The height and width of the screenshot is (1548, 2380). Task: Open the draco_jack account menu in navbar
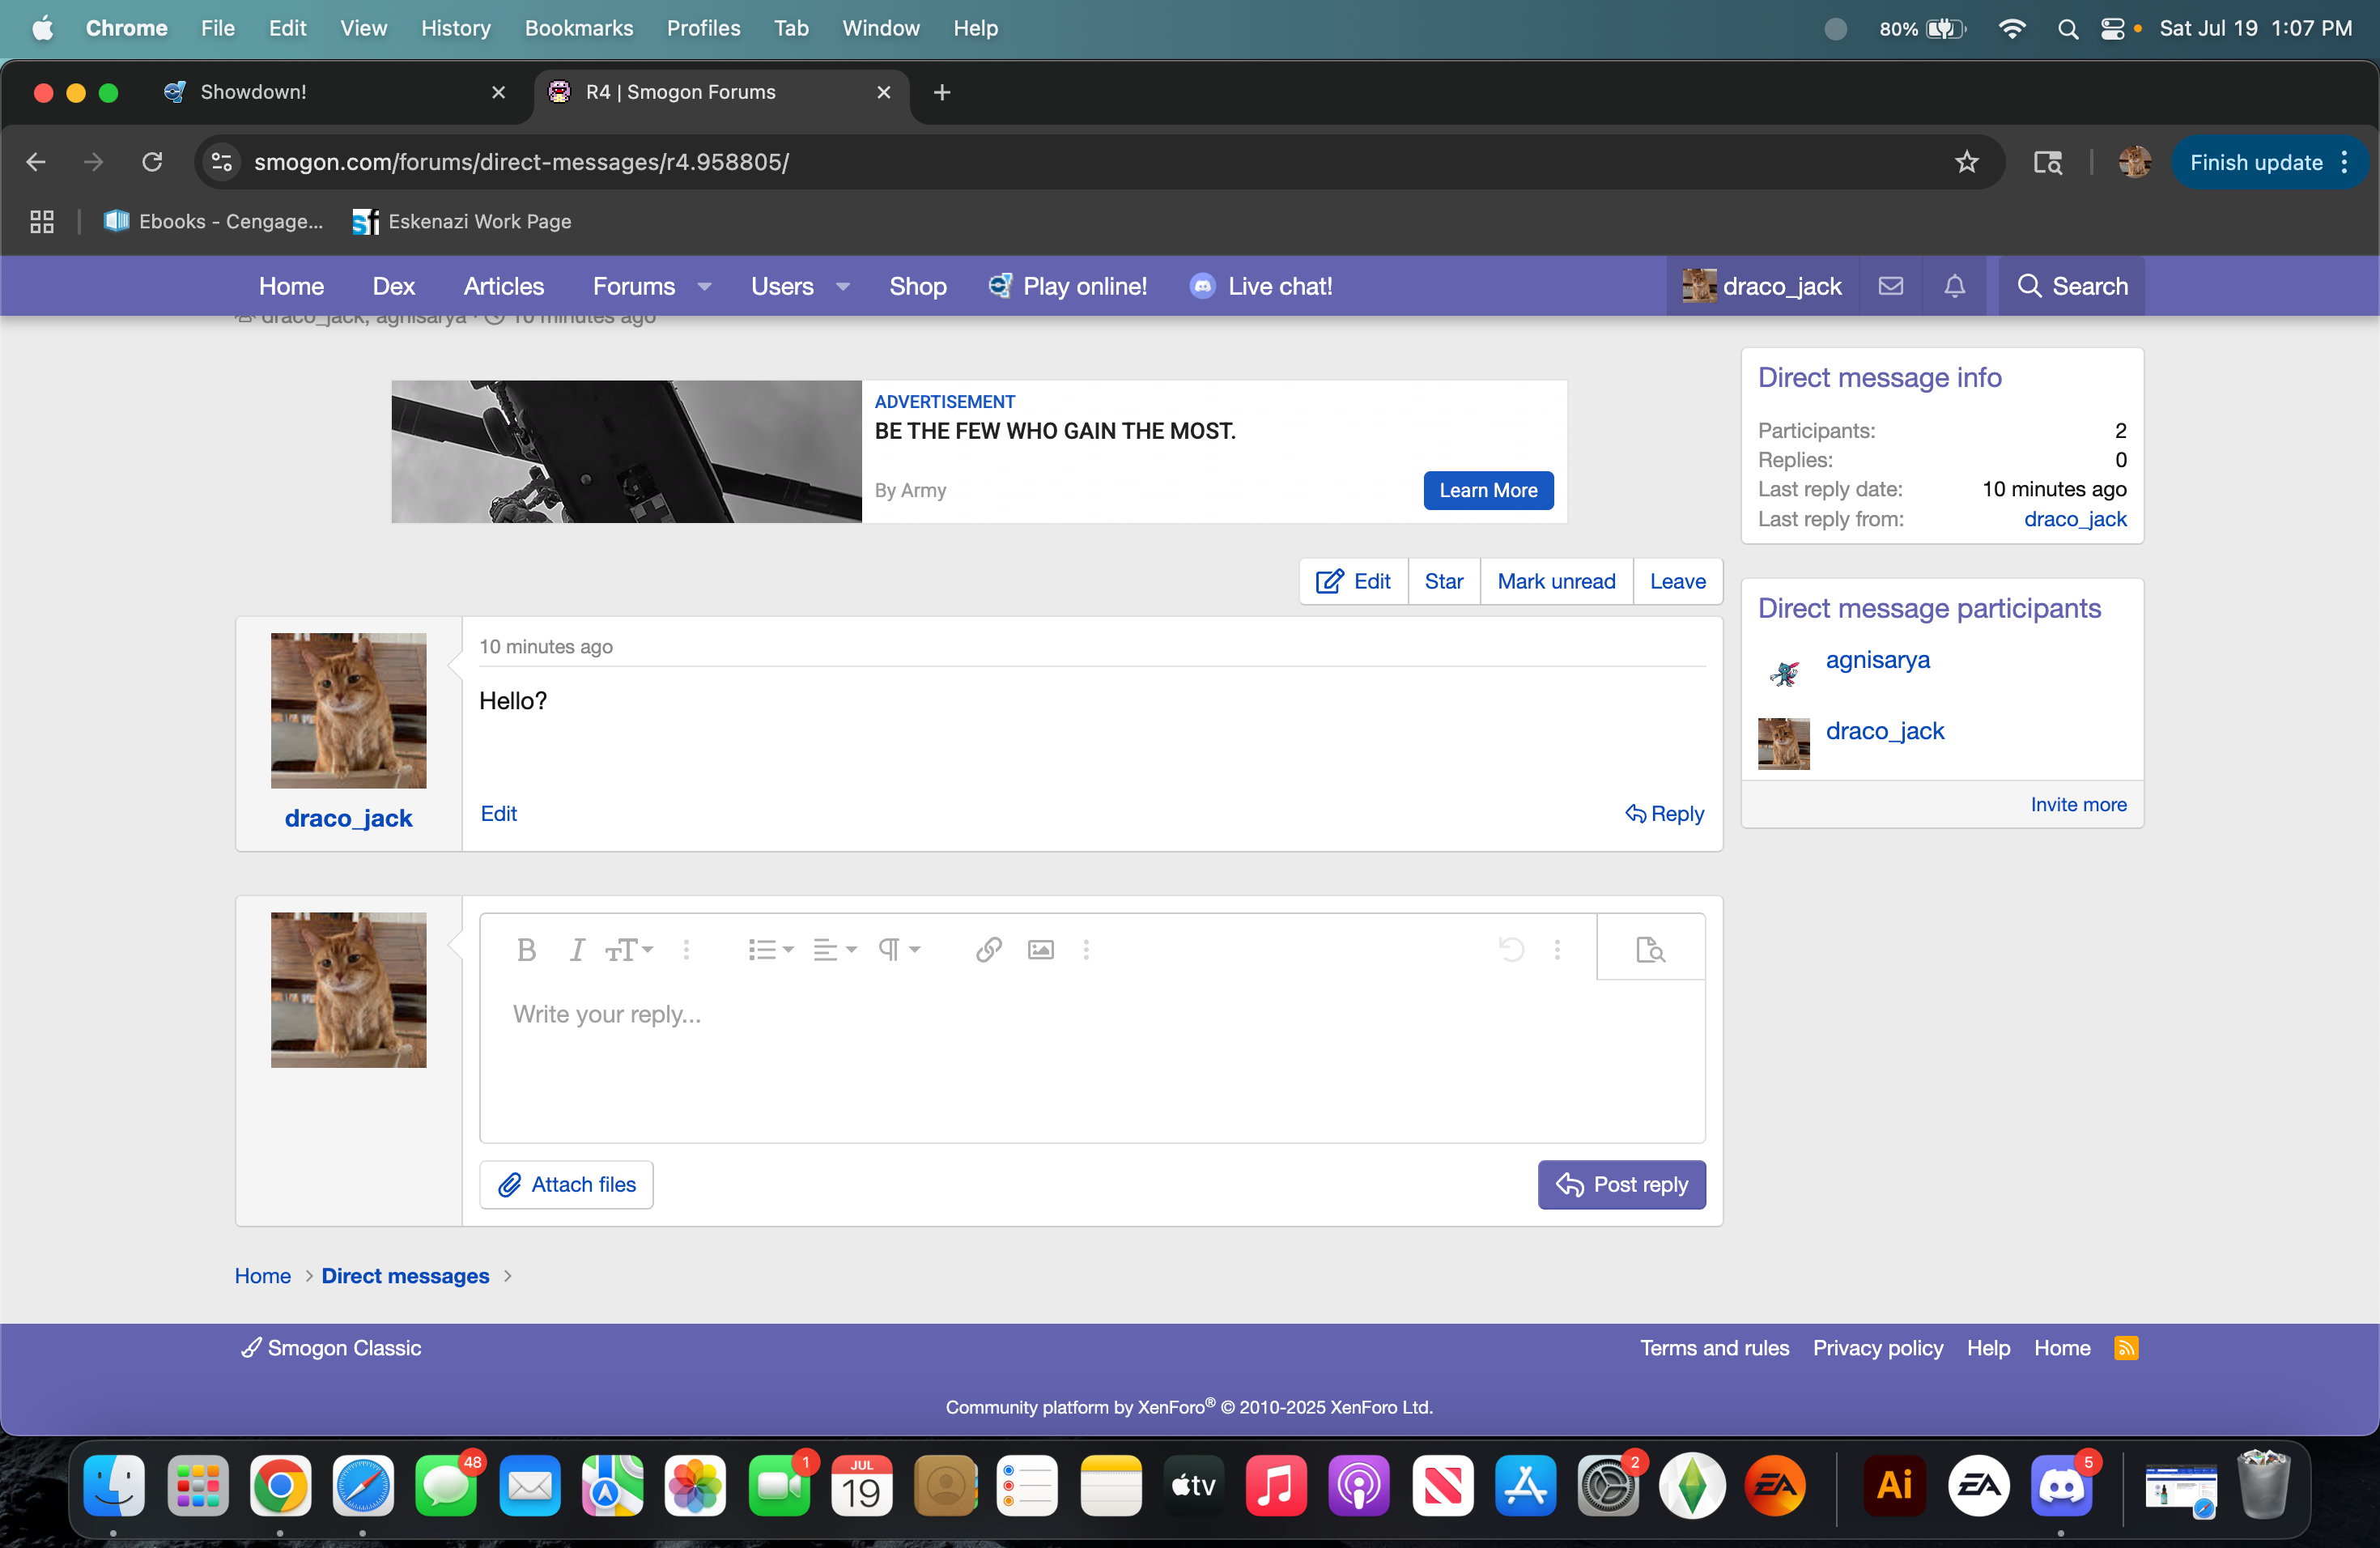pos(1762,286)
